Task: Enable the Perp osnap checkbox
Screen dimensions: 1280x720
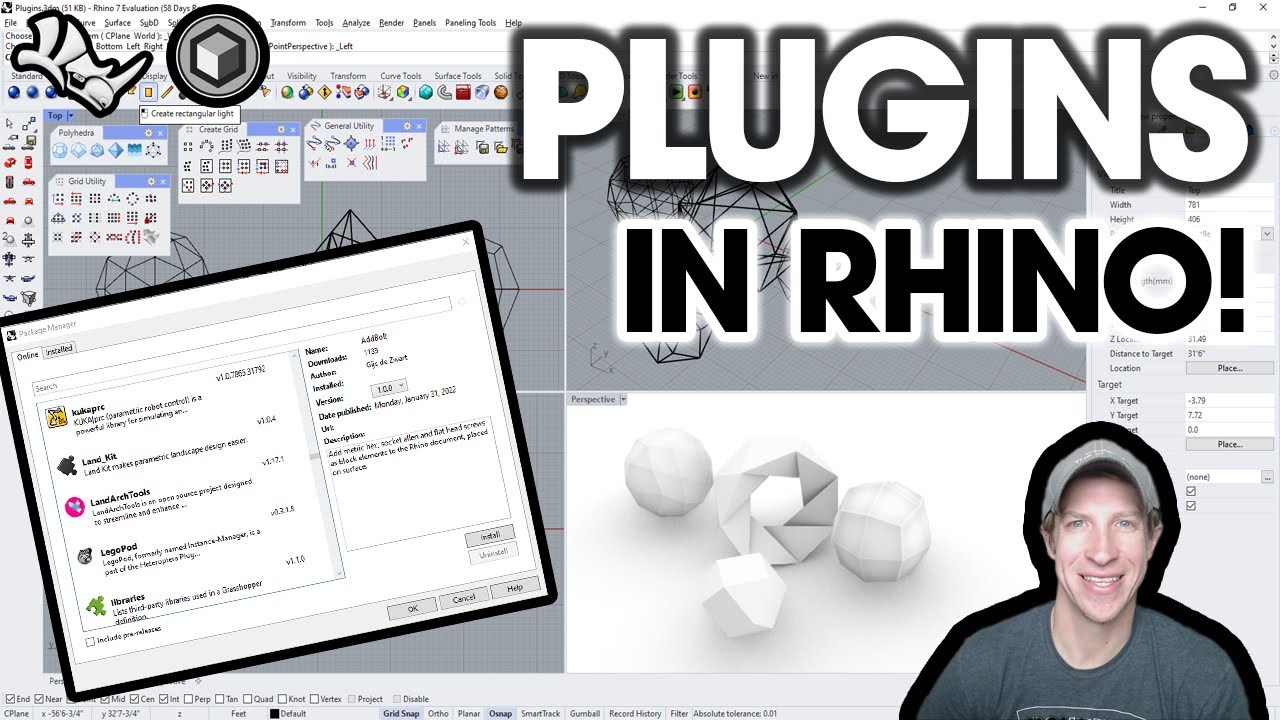Action: coord(189,699)
